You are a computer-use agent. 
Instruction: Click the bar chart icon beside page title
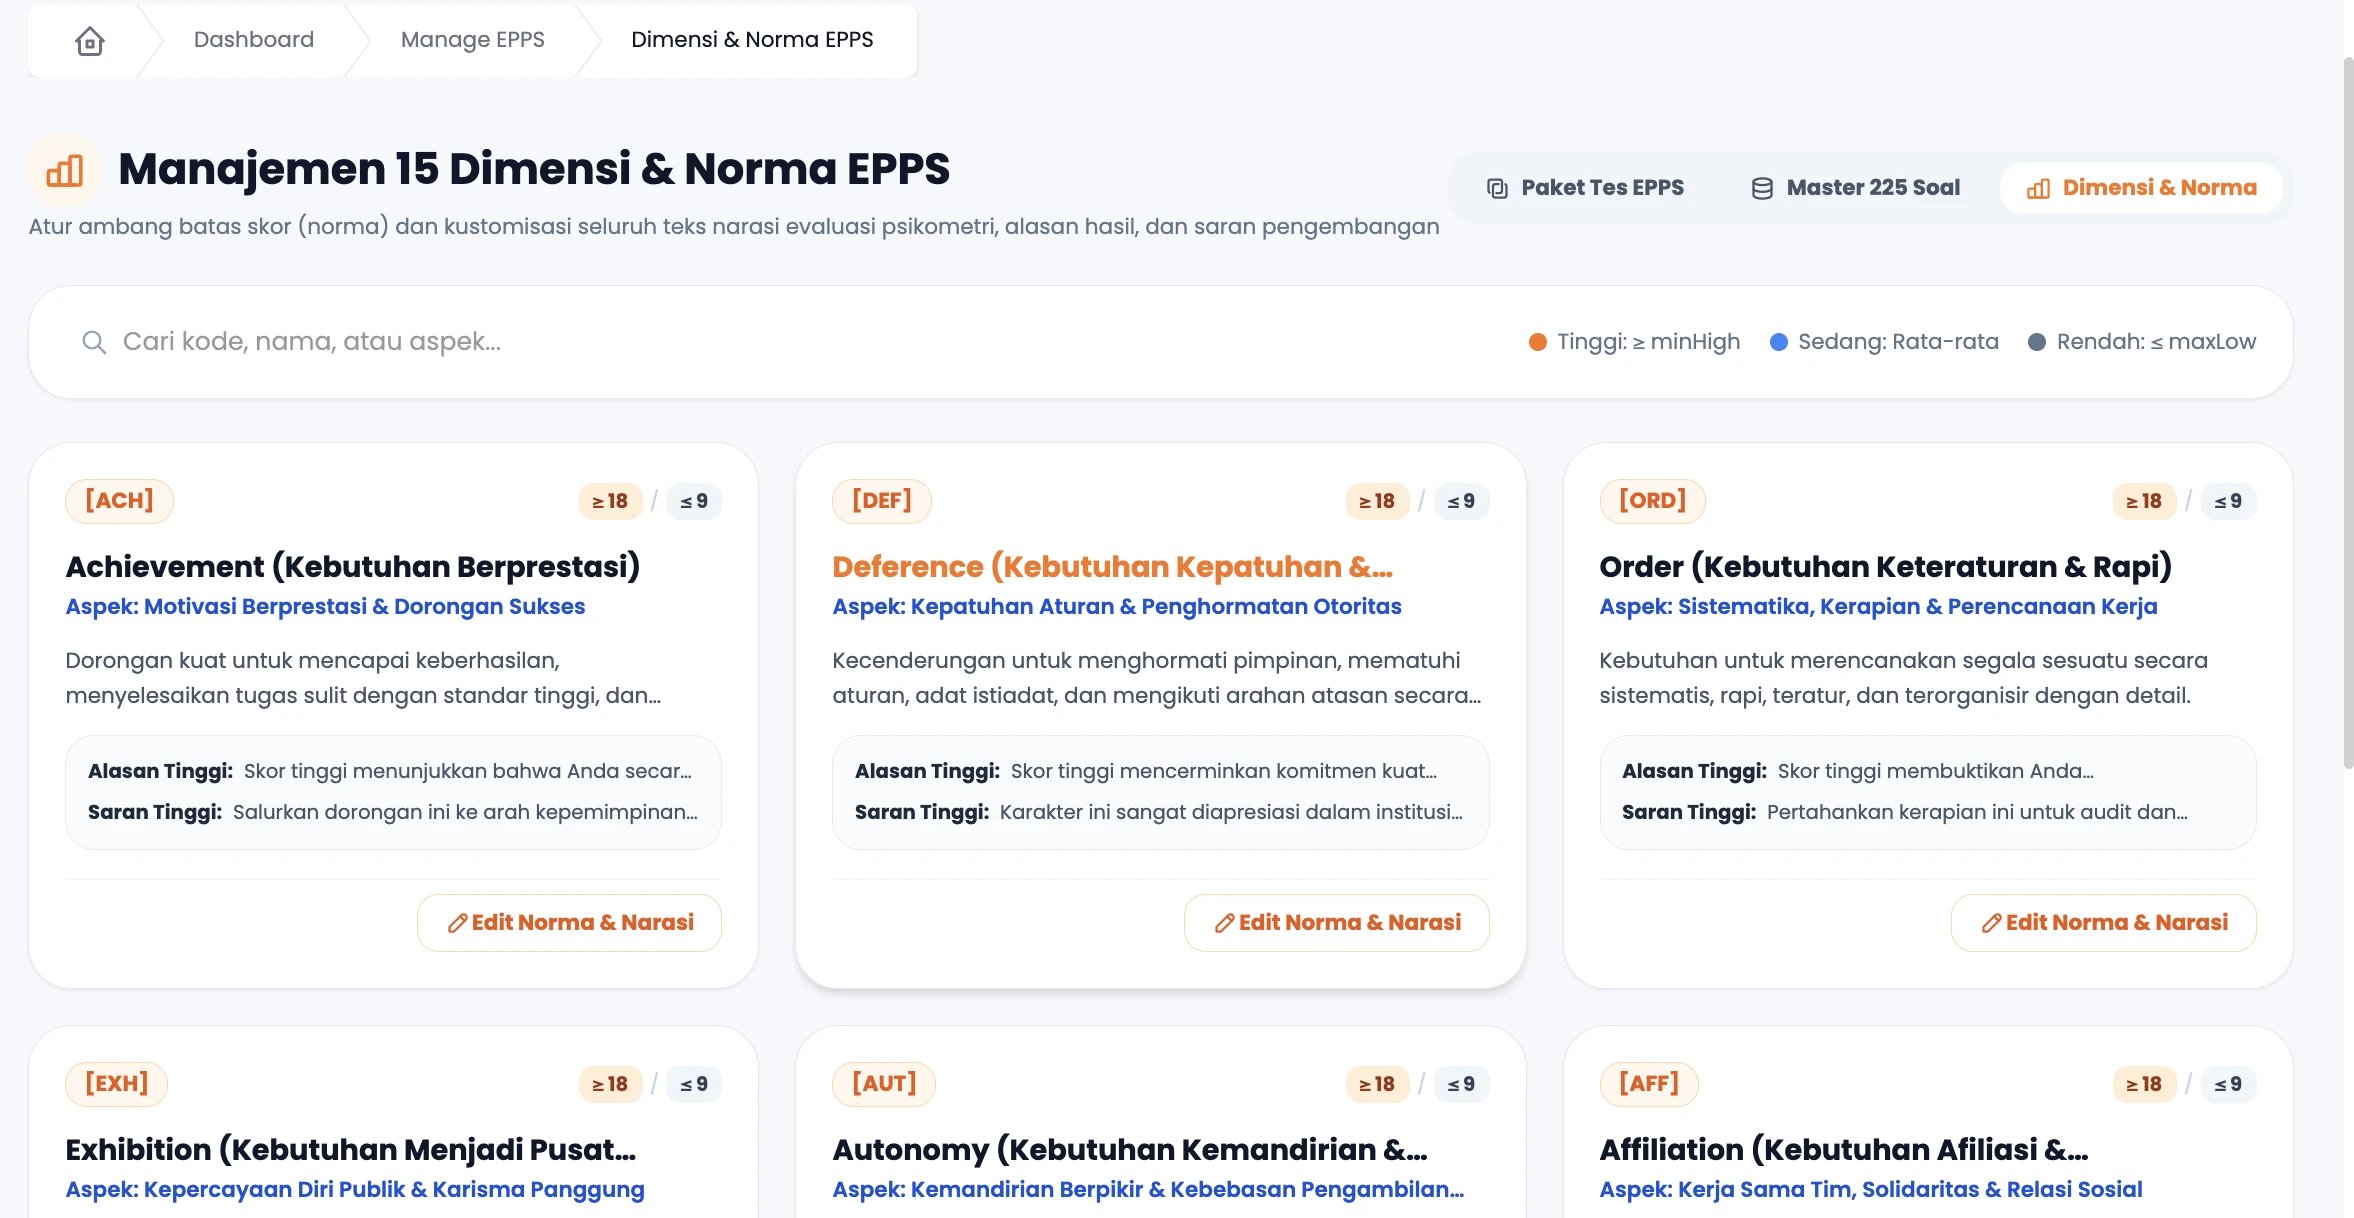(65, 171)
